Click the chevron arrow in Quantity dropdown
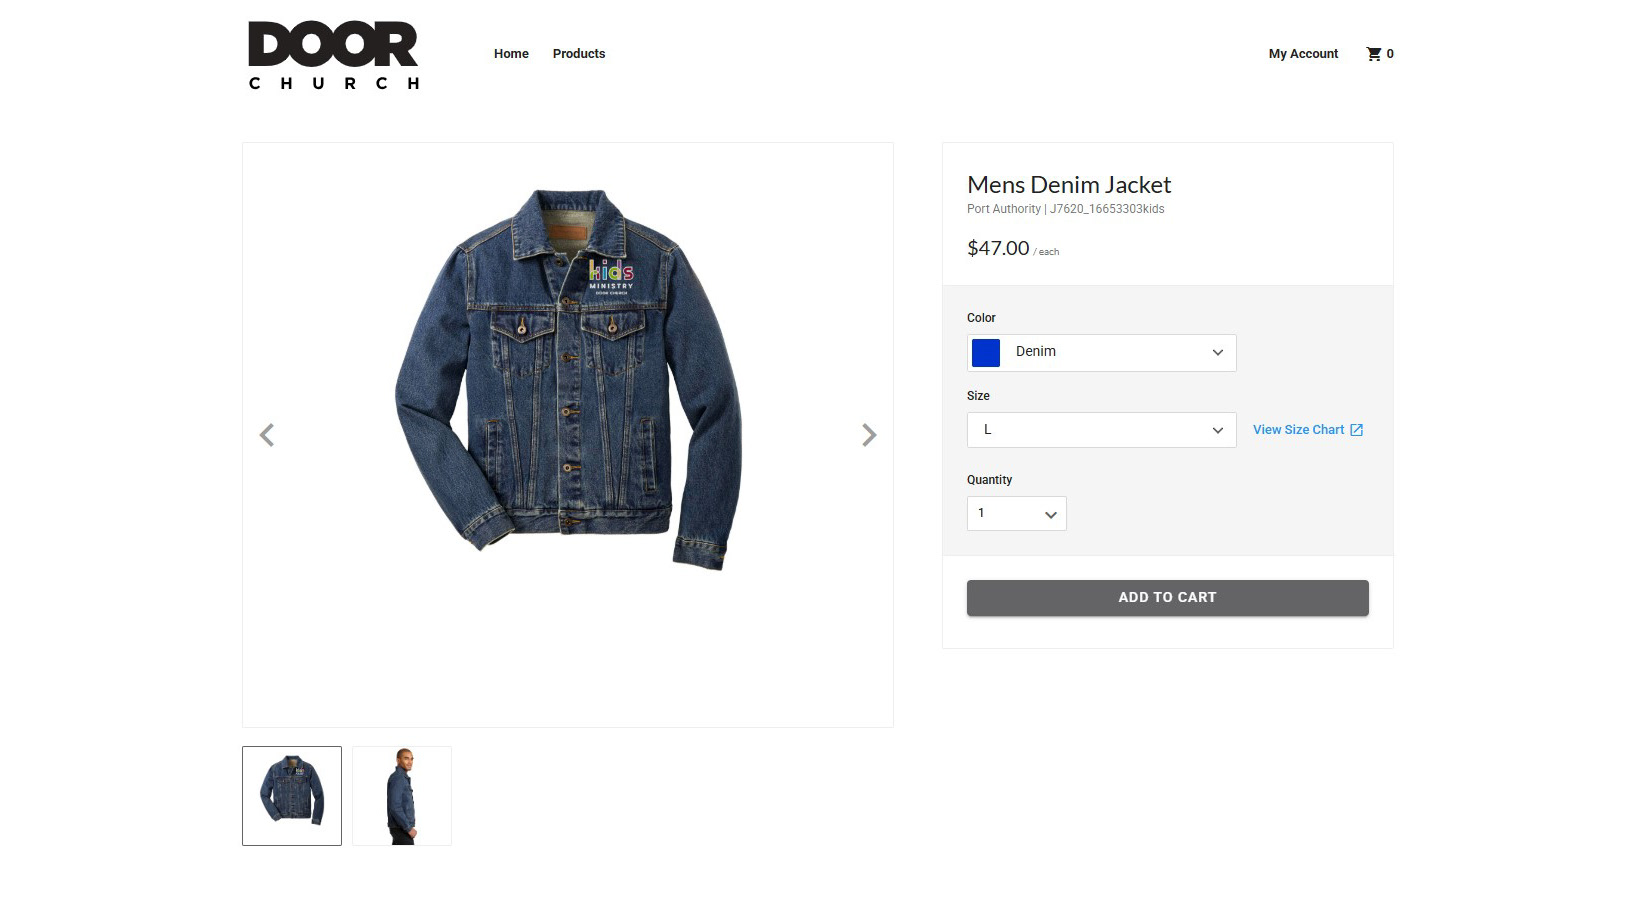 point(1051,514)
